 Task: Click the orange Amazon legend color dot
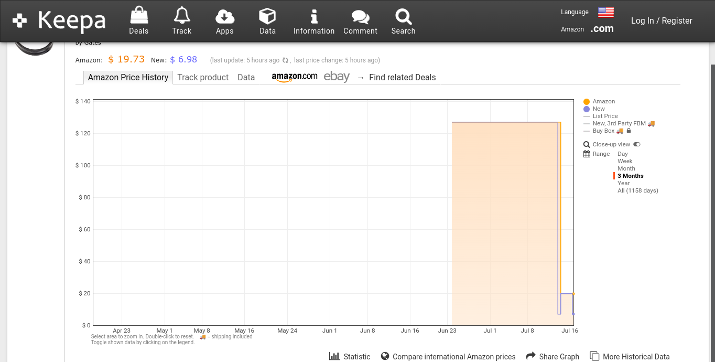click(586, 102)
